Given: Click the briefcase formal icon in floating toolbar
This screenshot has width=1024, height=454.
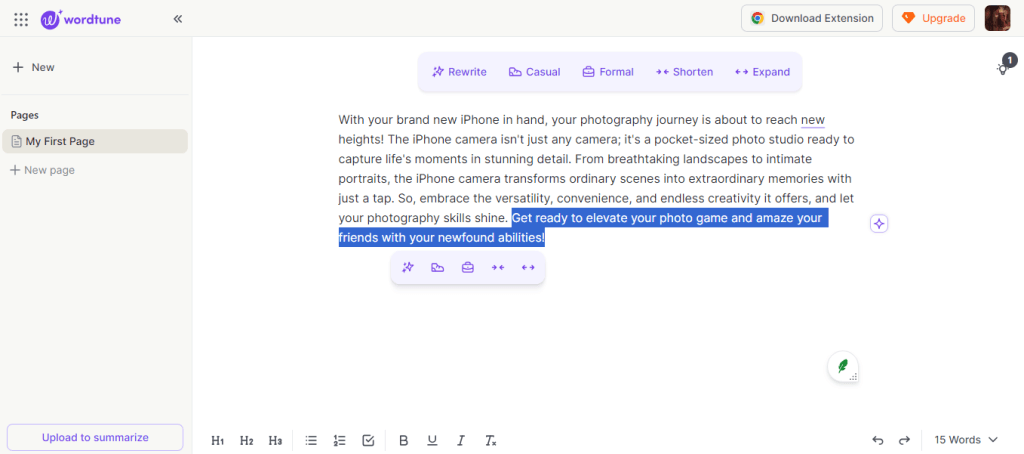Looking at the screenshot, I should [467, 267].
